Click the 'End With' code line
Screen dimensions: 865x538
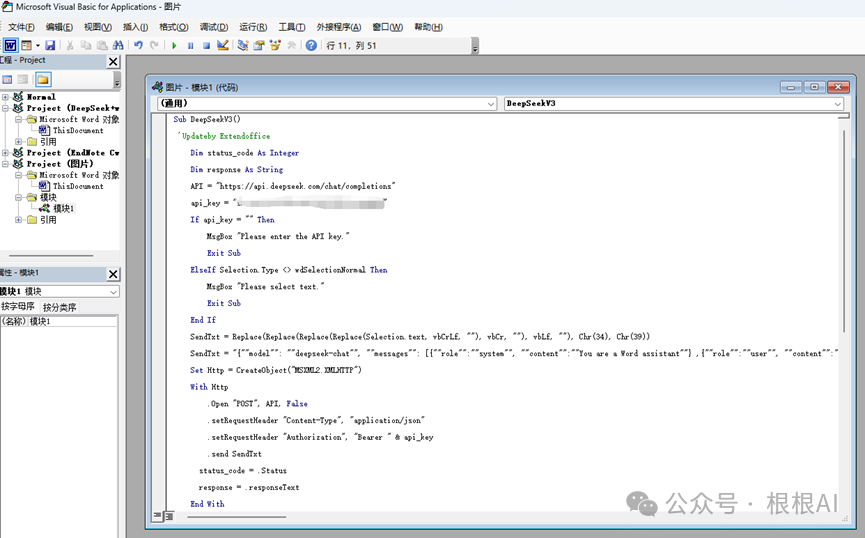pos(207,504)
